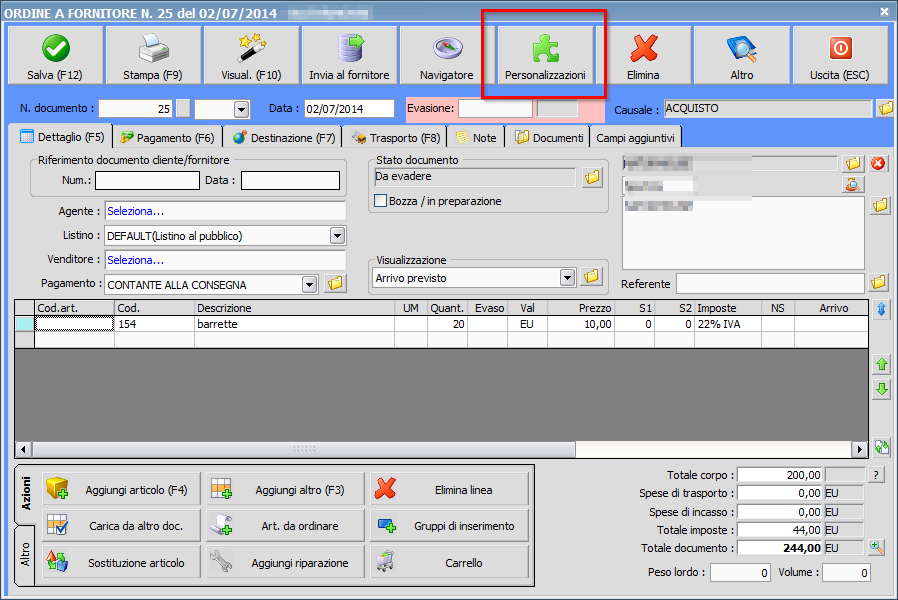
Task: Click Aggiungi riparazione button
Action: coord(285,562)
